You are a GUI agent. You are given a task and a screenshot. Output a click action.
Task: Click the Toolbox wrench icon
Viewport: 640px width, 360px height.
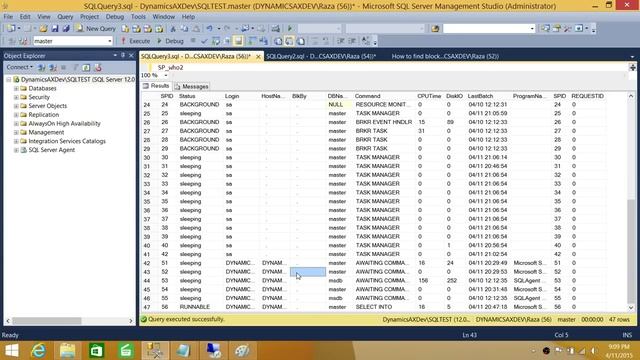[568, 29]
